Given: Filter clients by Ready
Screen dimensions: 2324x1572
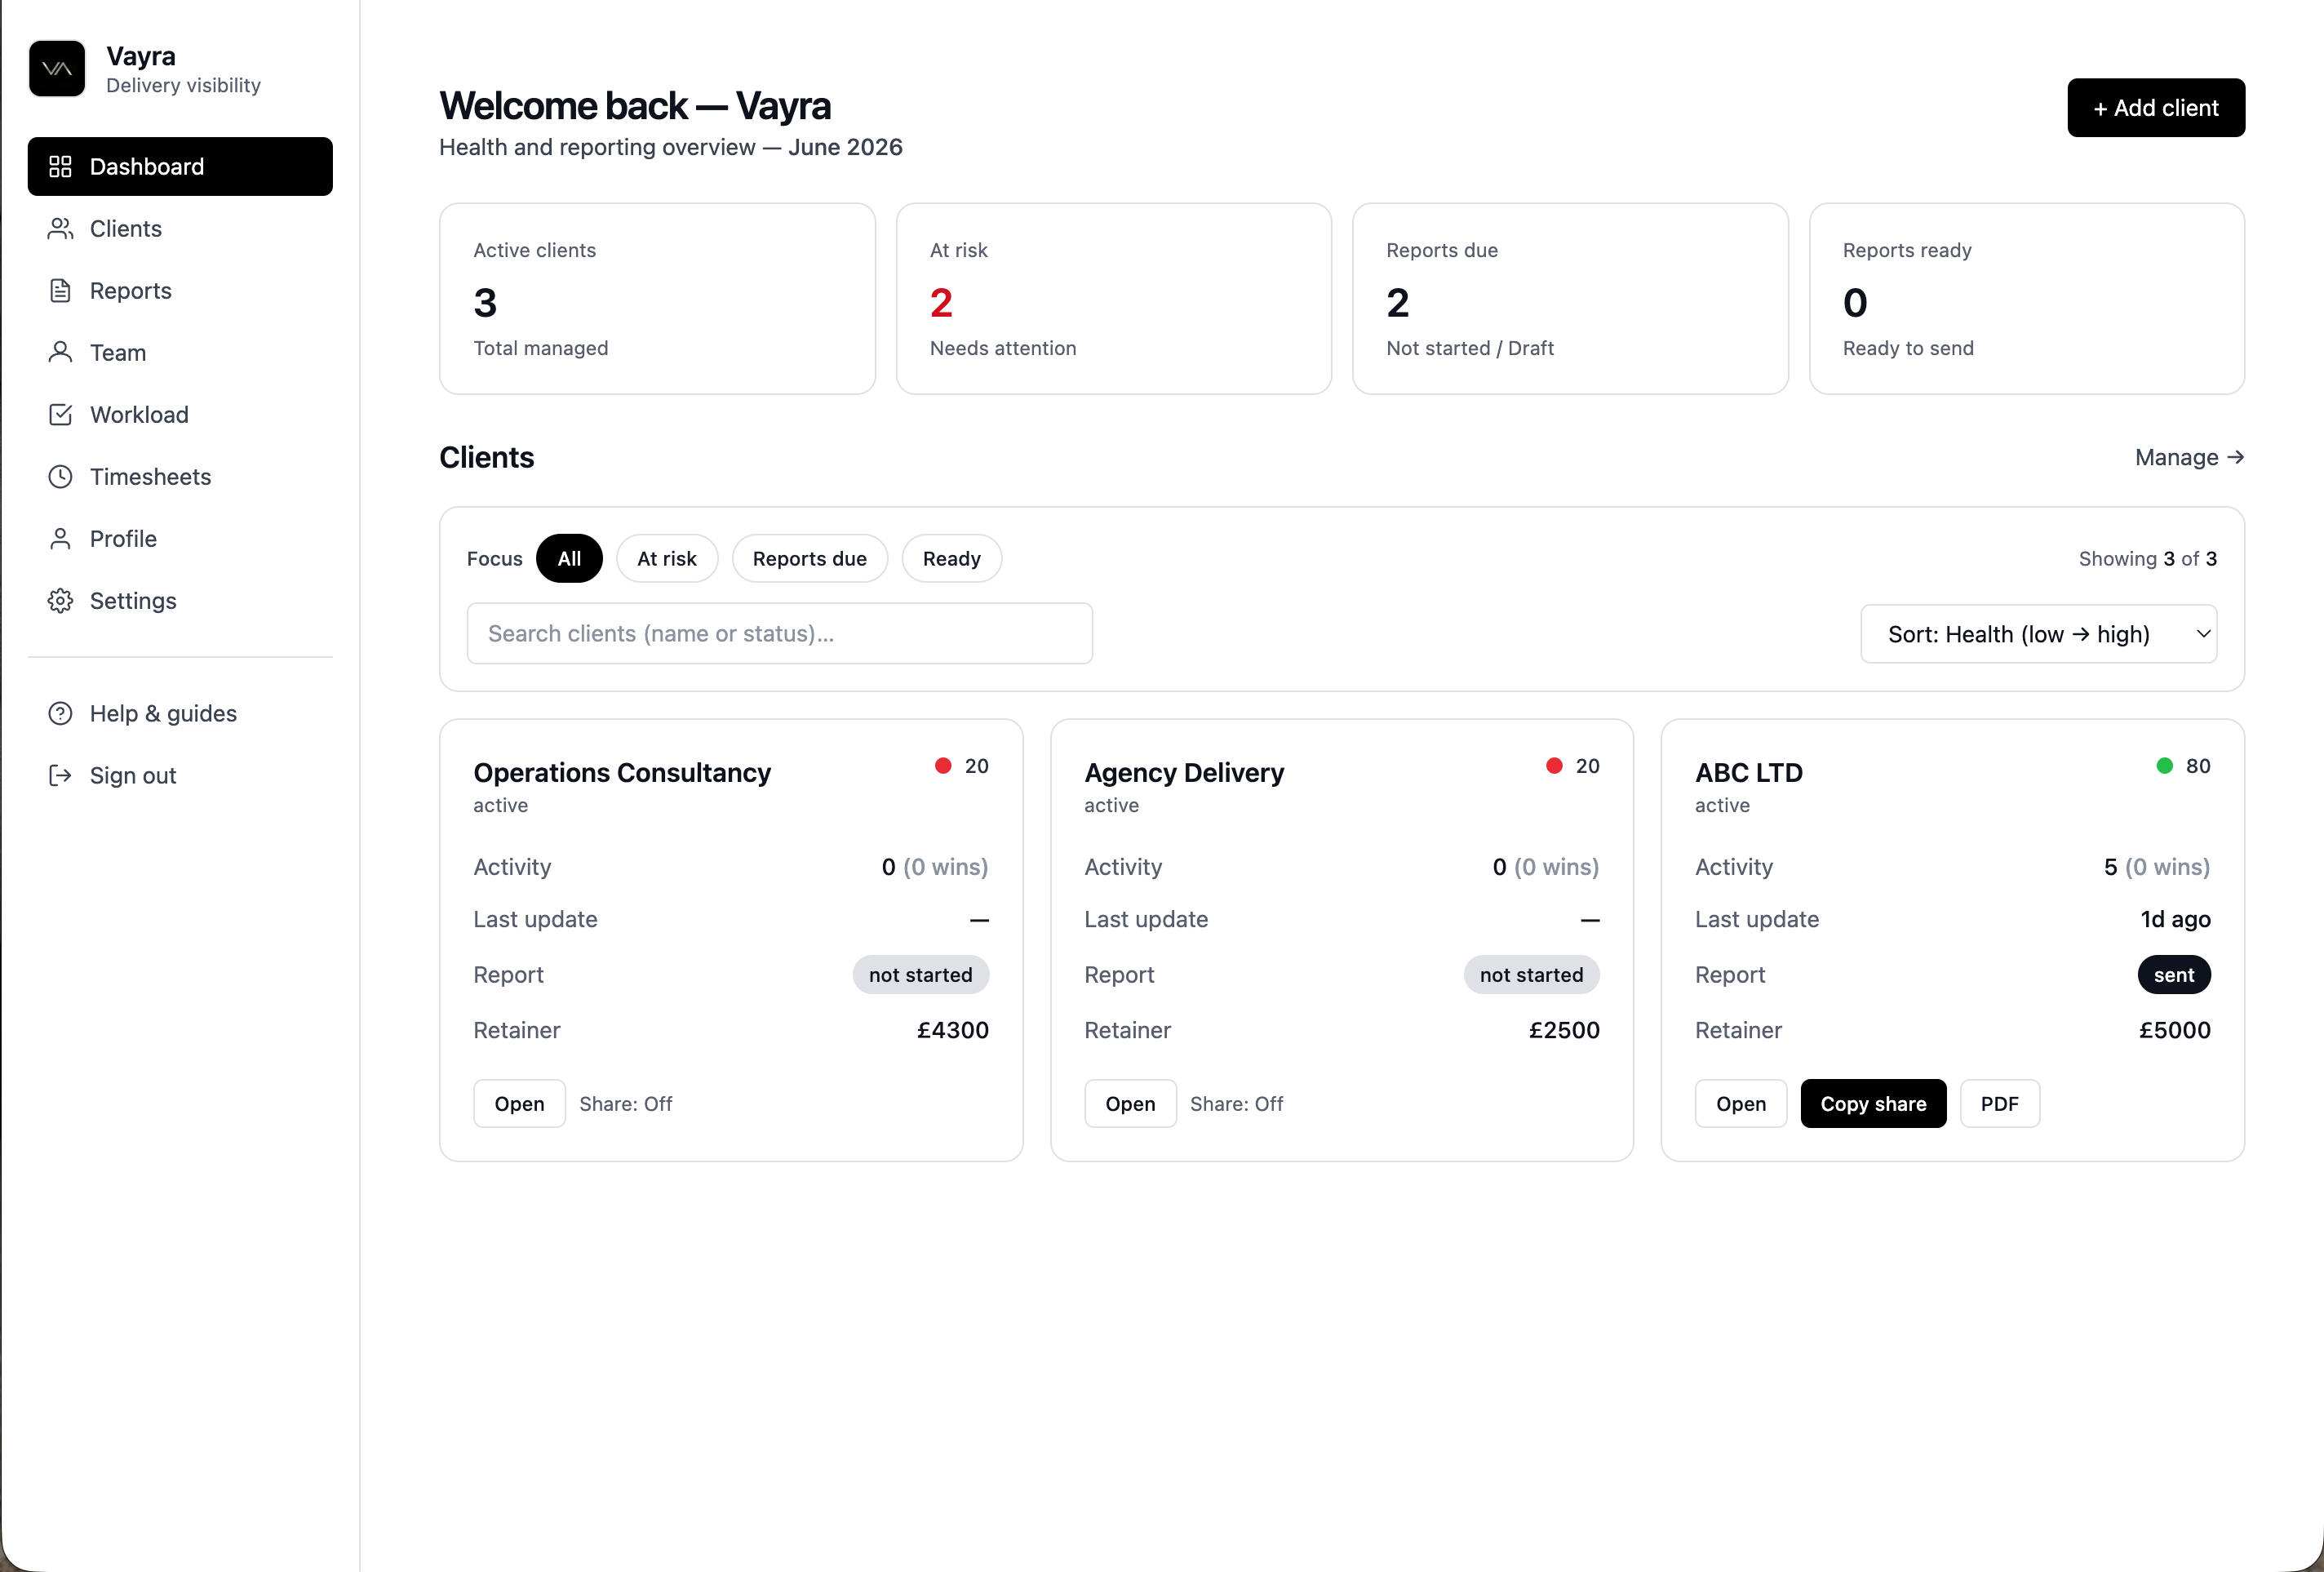Looking at the screenshot, I should (x=952, y=559).
